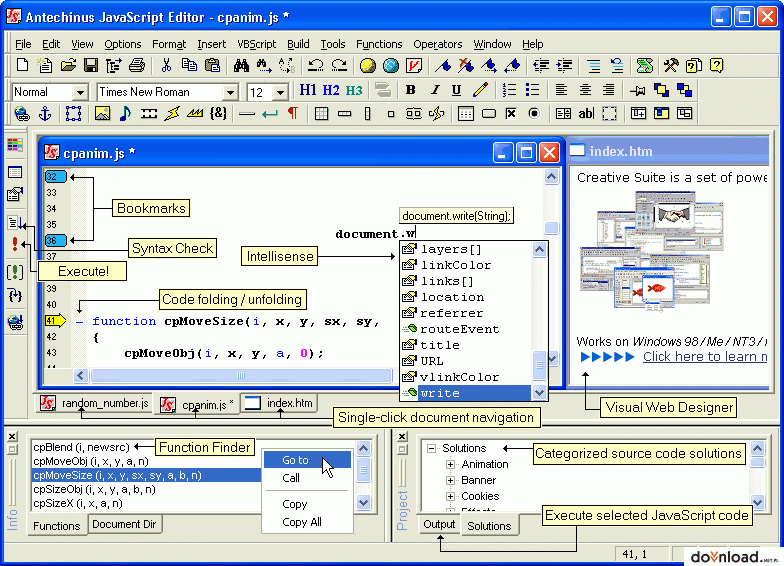
Task: Align text right
Action: tap(608, 90)
